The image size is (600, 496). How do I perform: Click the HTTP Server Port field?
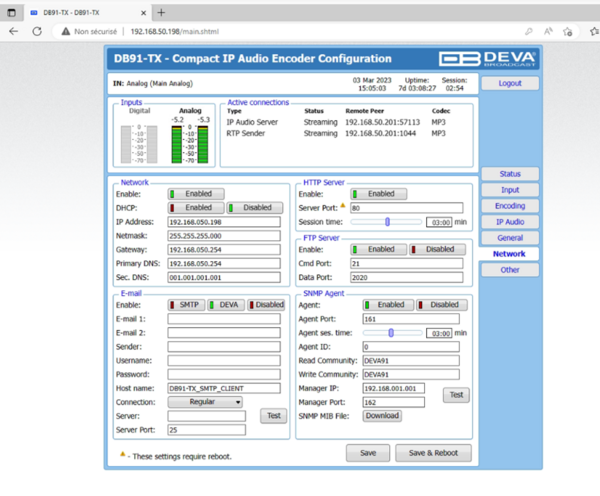click(x=407, y=208)
